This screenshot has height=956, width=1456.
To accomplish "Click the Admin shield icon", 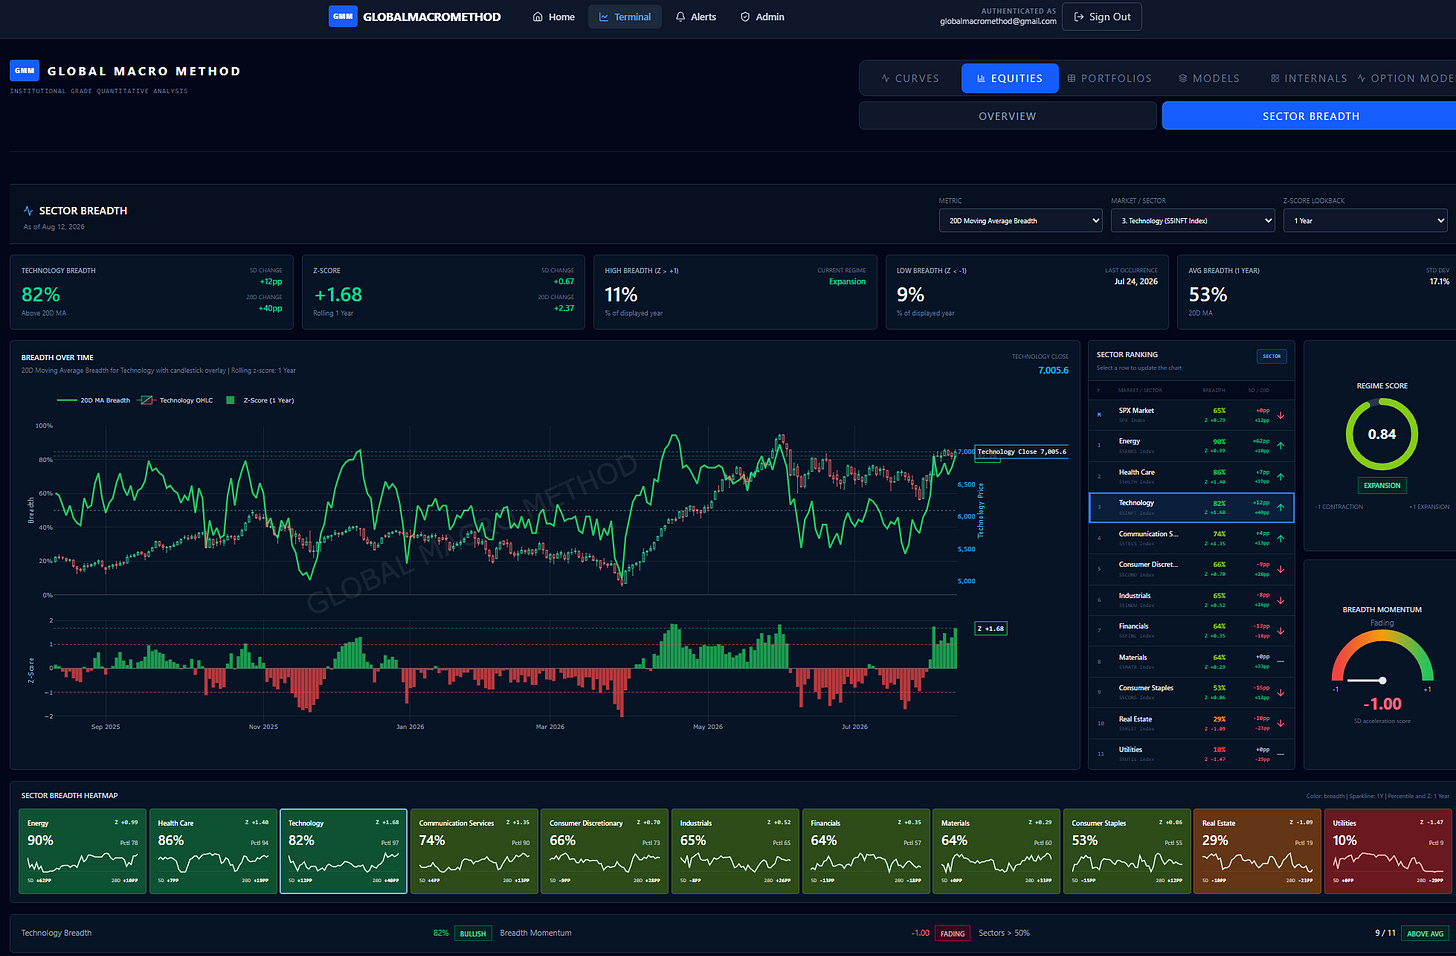I will point(745,17).
